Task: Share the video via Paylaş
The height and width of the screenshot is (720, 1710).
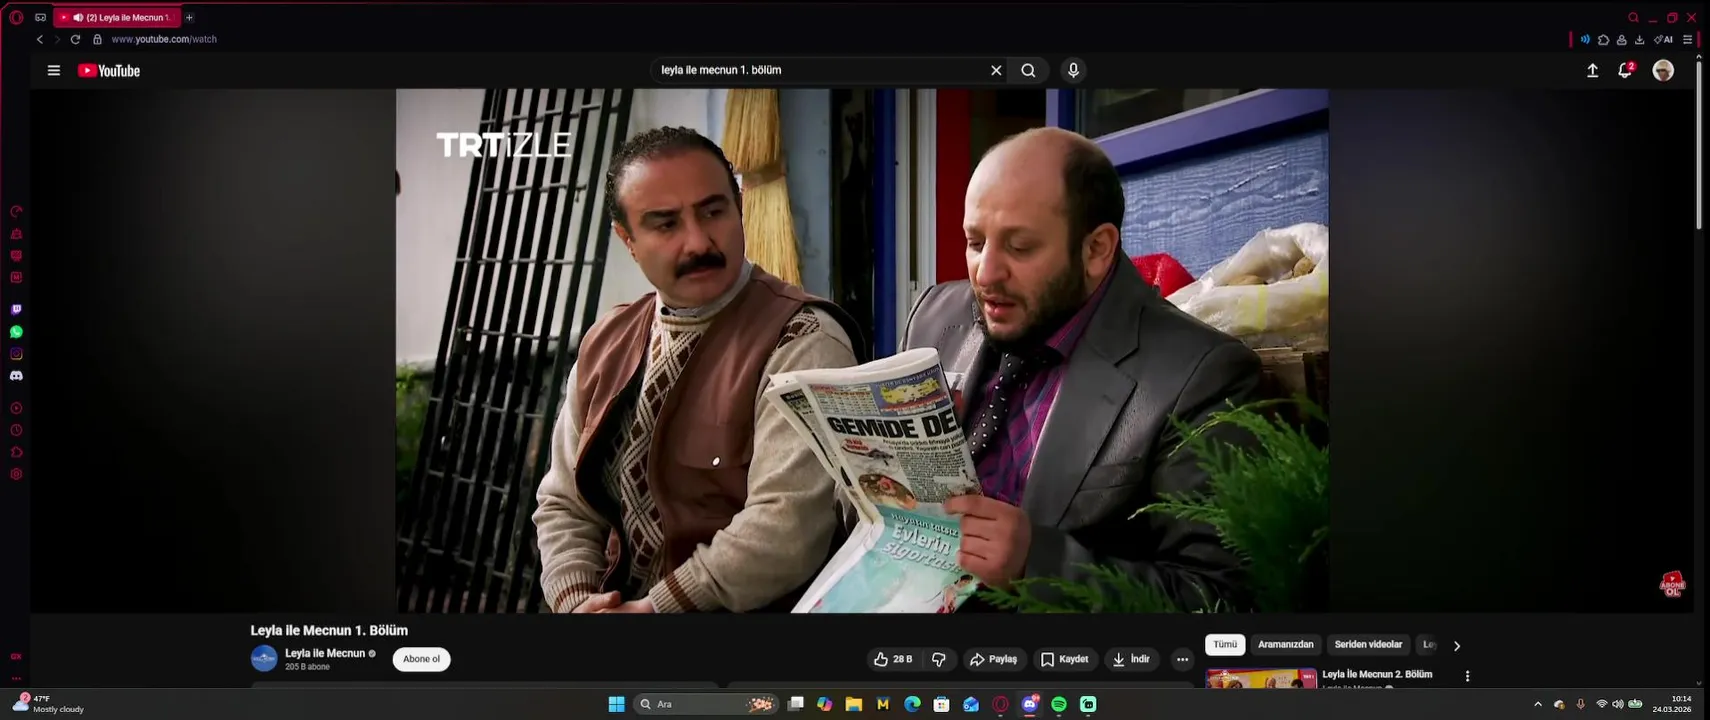Action: (993, 659)
